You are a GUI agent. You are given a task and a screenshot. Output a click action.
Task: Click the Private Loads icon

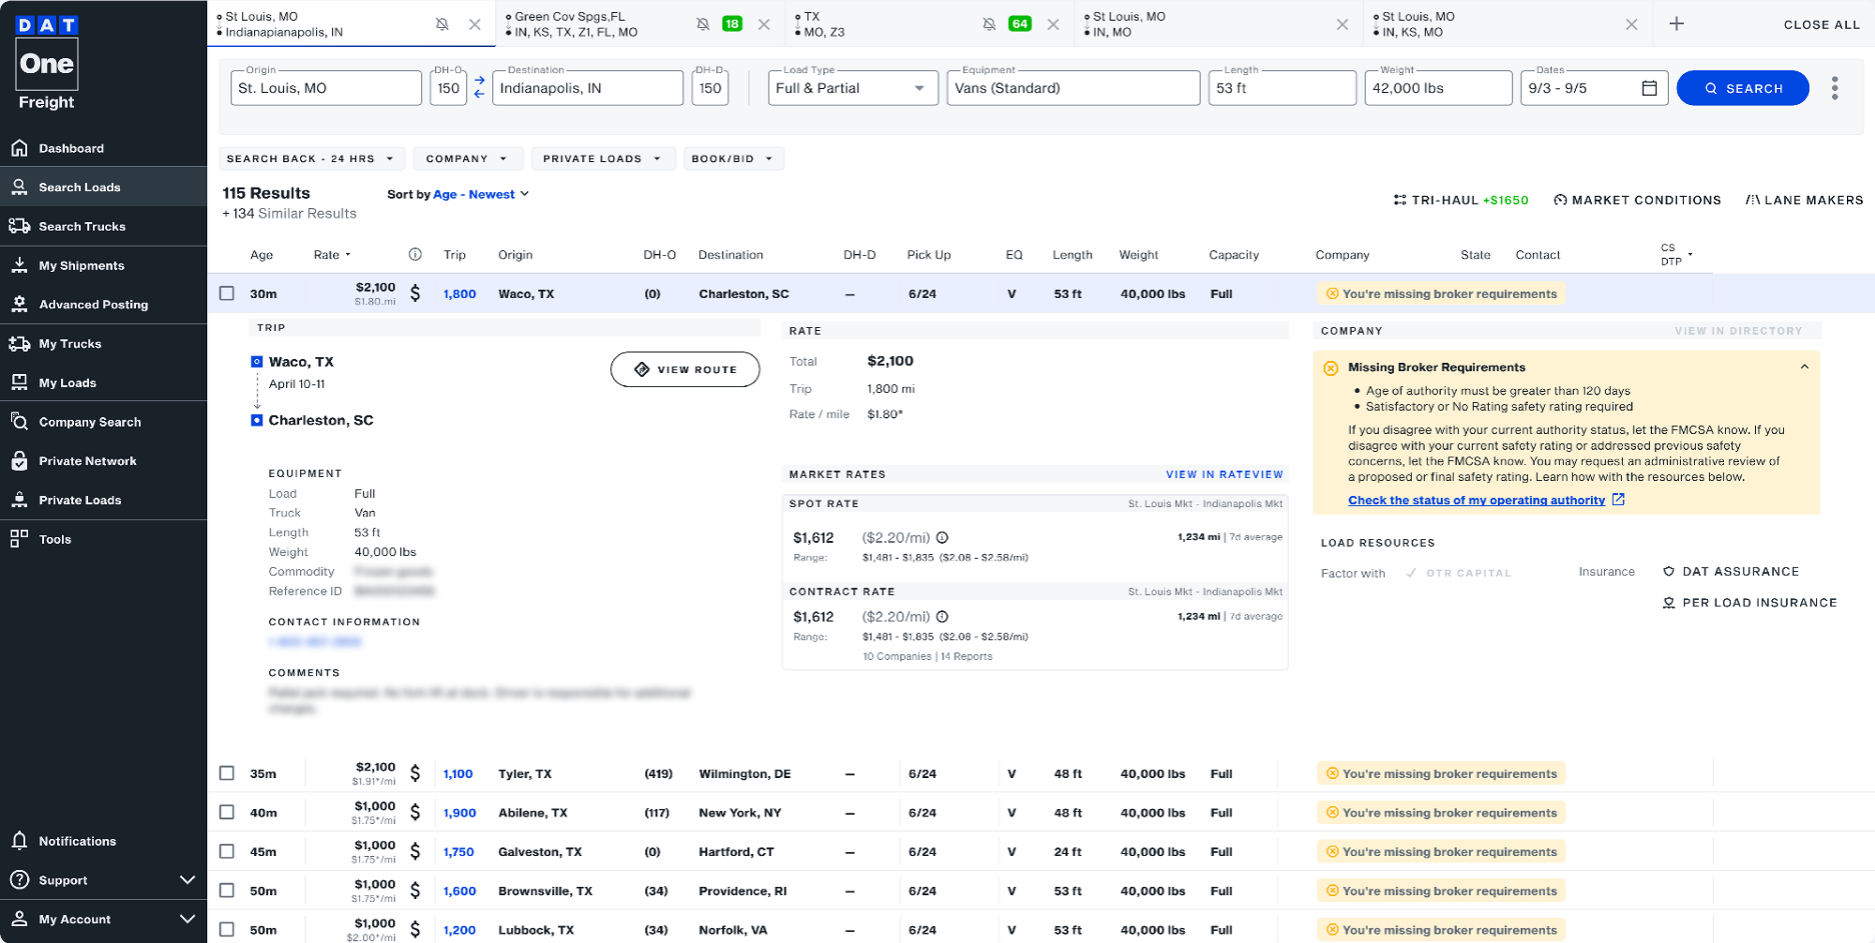pos(19,499)
